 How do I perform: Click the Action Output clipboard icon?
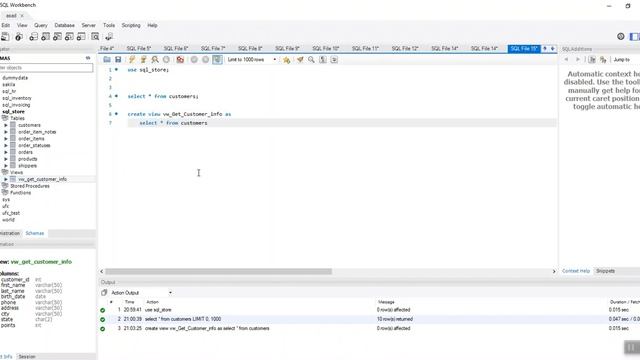click(104, 293)
